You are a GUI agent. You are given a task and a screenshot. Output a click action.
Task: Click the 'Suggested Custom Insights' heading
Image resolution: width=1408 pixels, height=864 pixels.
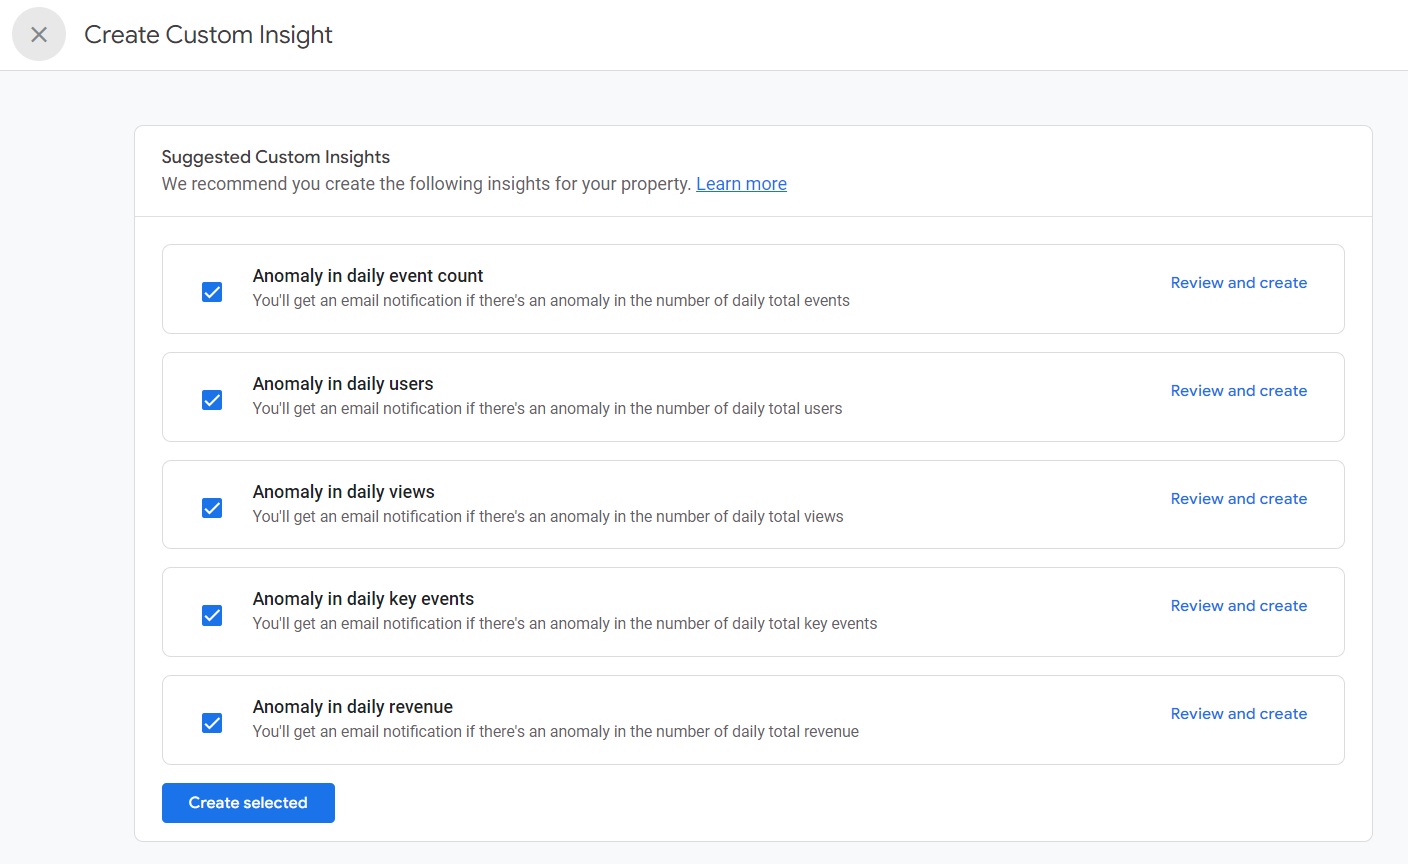[x=276, y=157]
